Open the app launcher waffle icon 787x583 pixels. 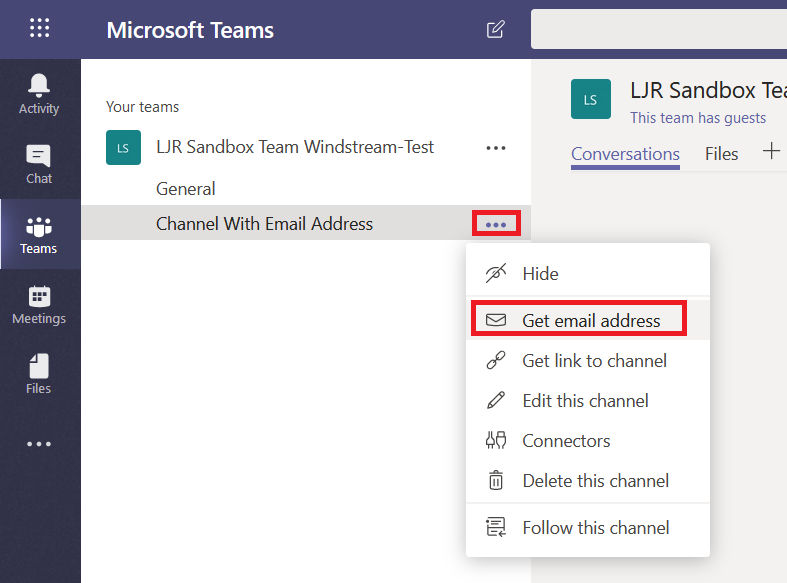[x=39, y=28]
